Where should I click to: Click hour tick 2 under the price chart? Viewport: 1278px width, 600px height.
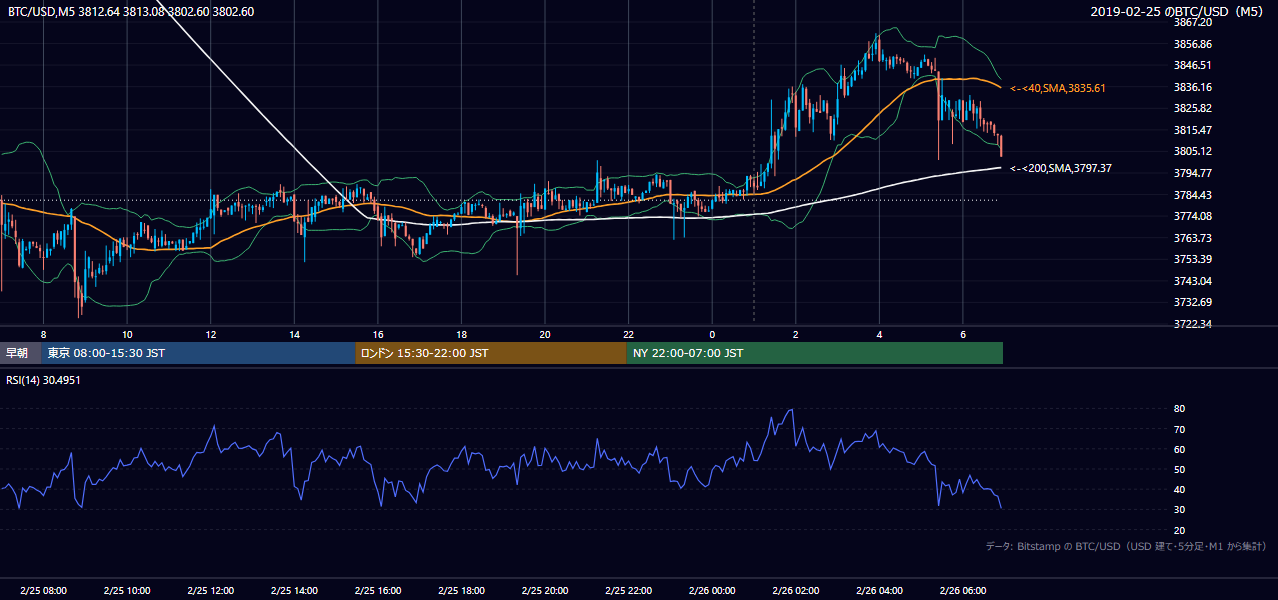795,334
